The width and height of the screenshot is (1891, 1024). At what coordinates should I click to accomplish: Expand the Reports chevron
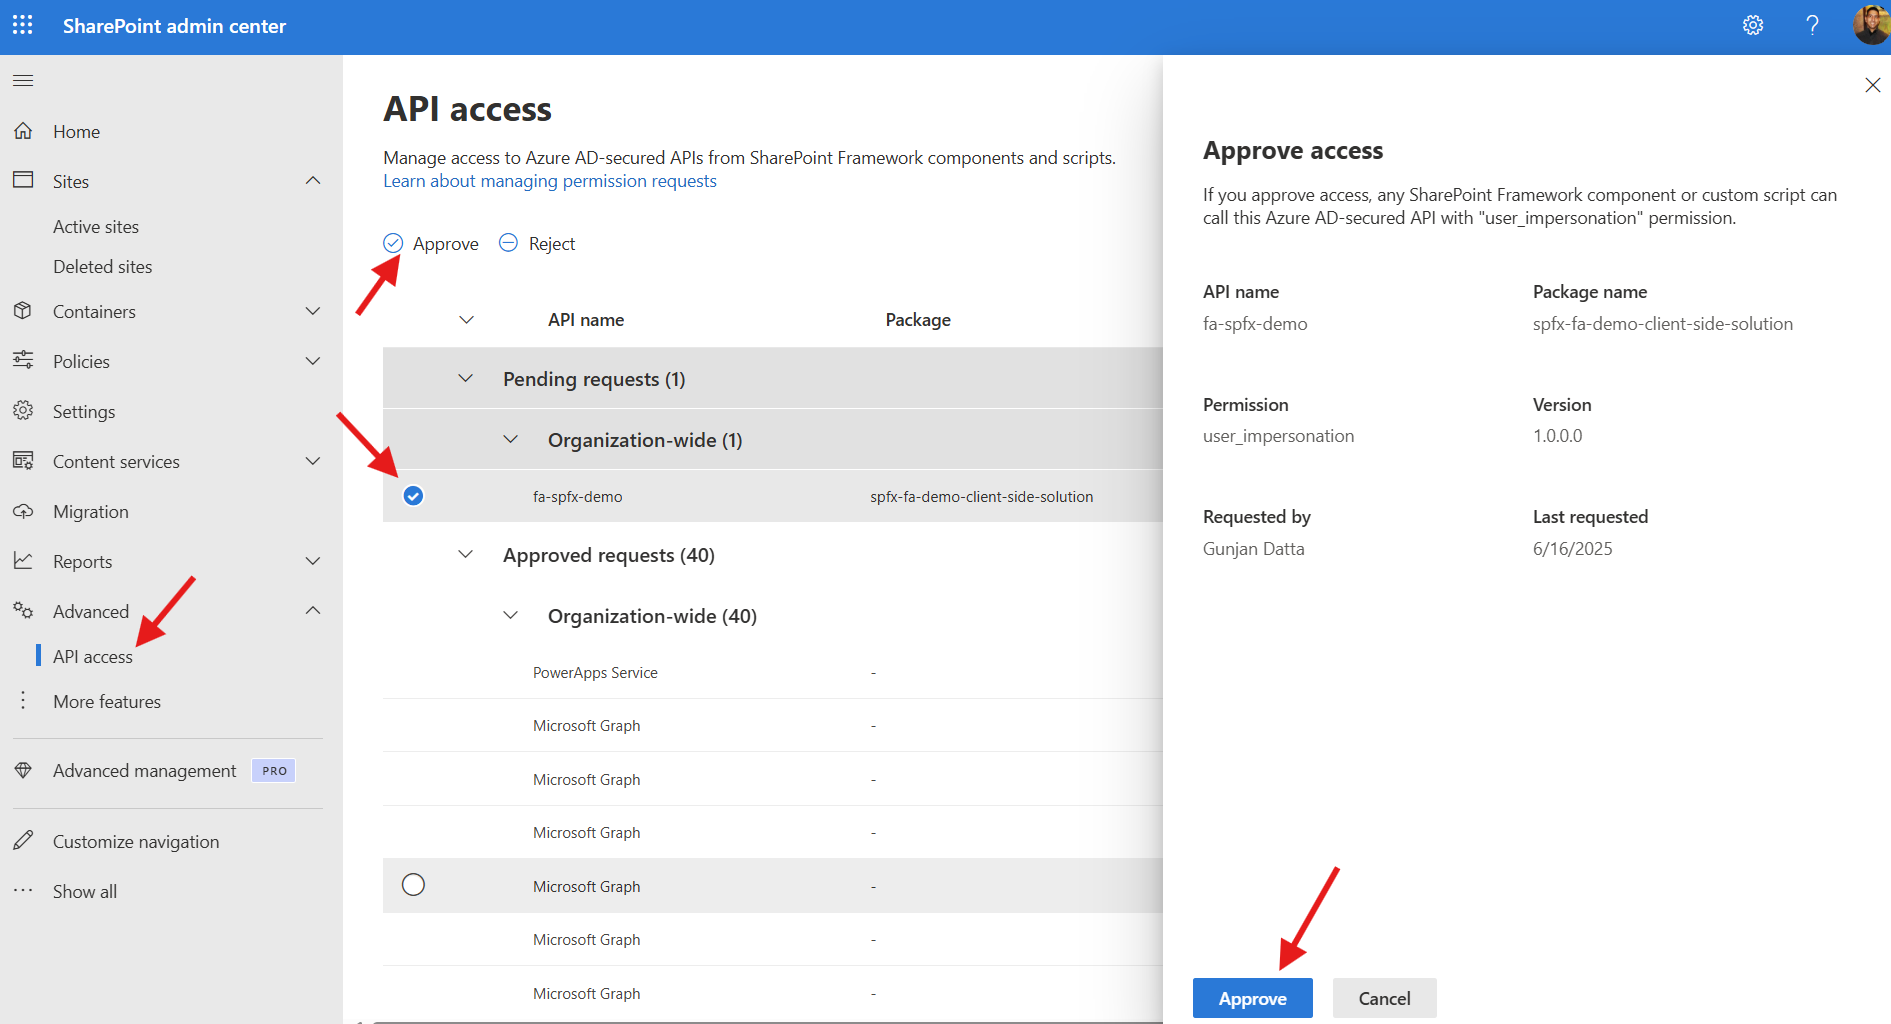coord(313,561)
